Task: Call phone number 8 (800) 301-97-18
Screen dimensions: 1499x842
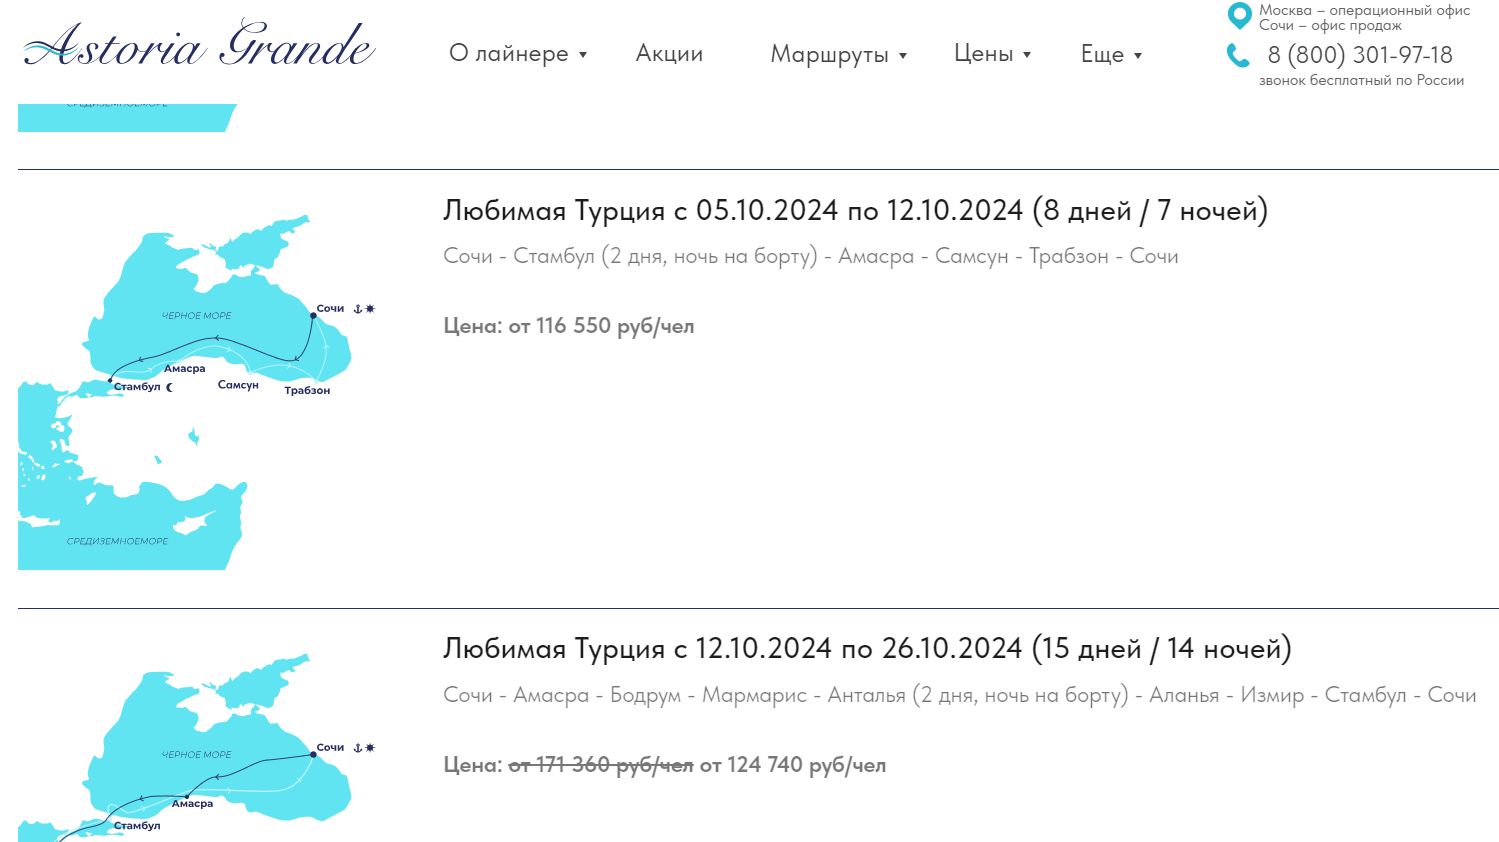Action: point(1359,55)
